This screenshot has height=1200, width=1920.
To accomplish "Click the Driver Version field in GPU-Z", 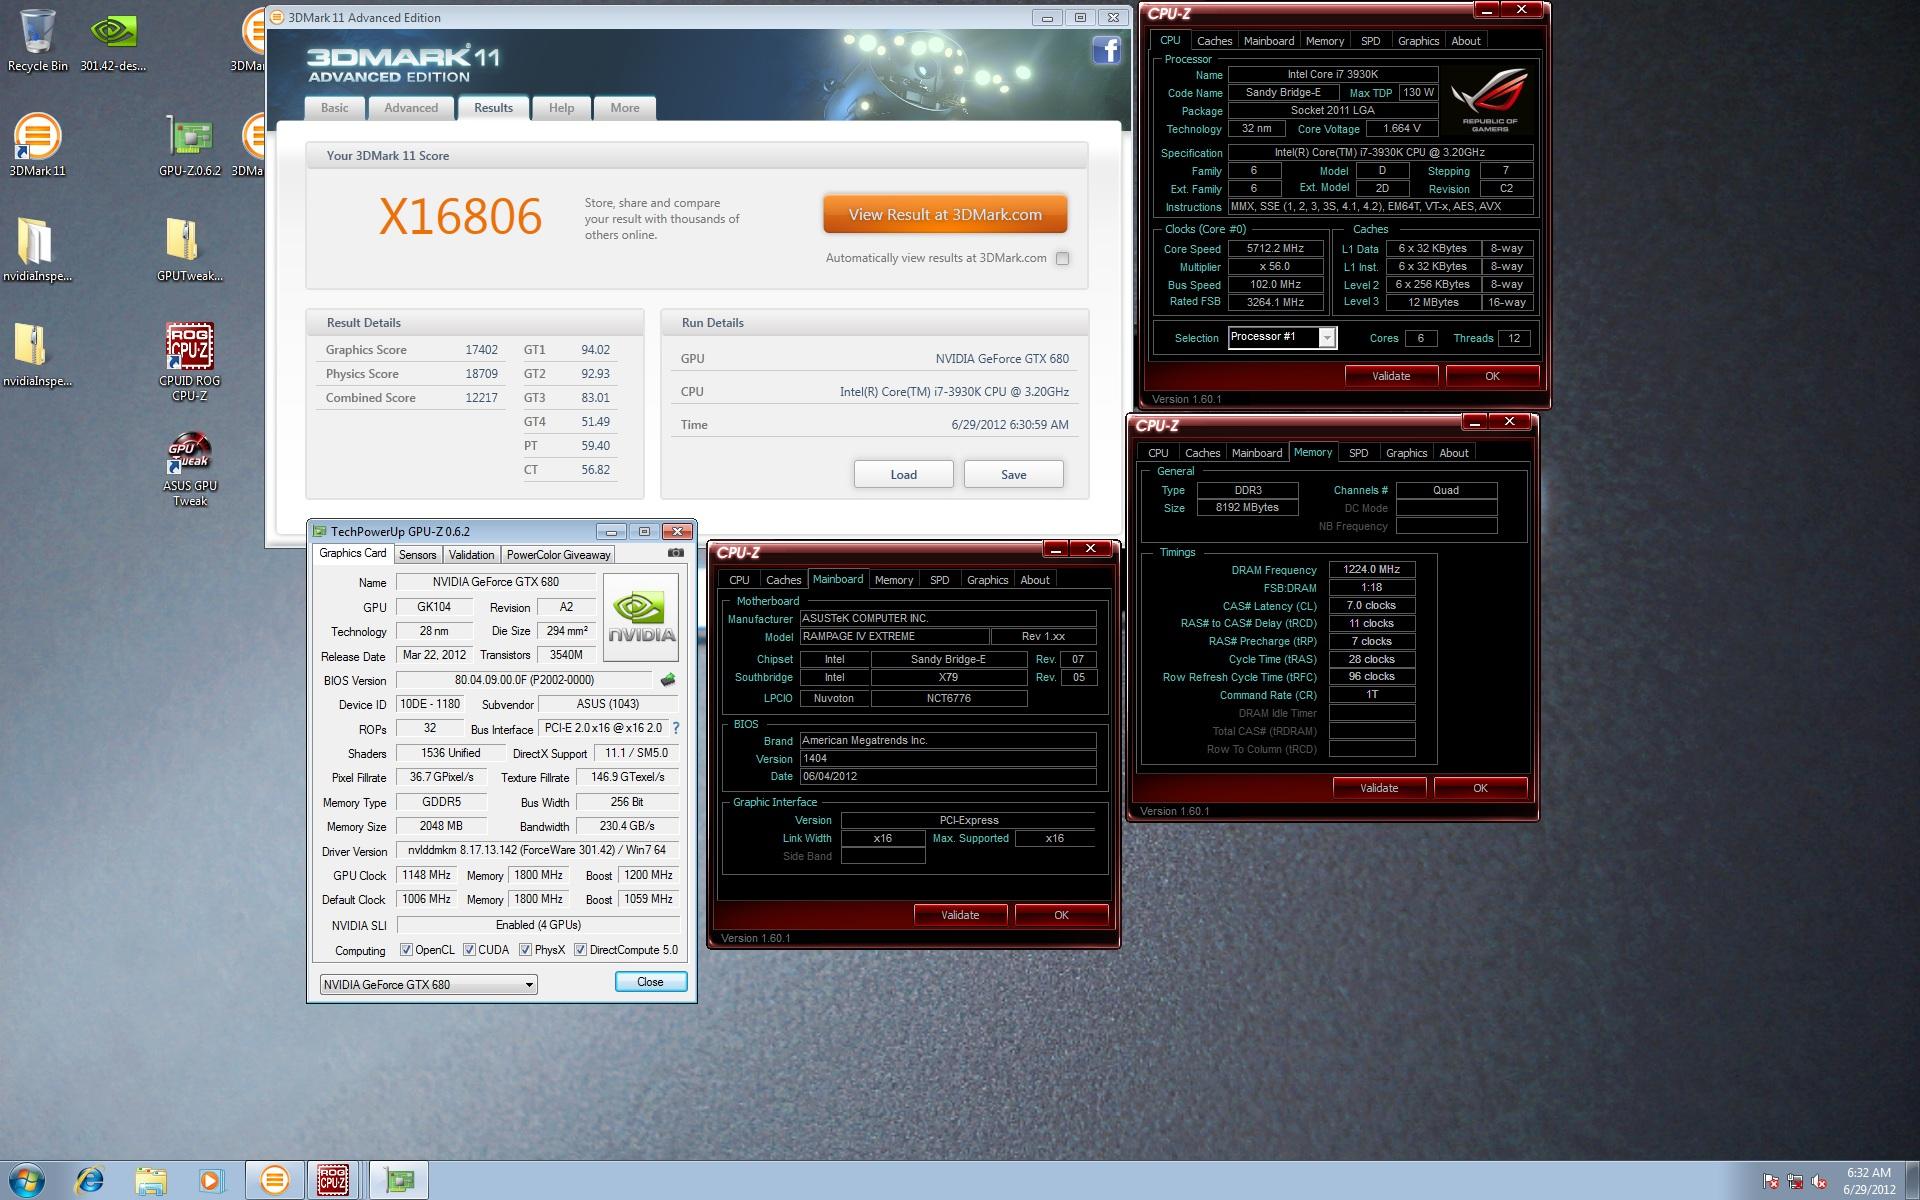I will point(538,850).
